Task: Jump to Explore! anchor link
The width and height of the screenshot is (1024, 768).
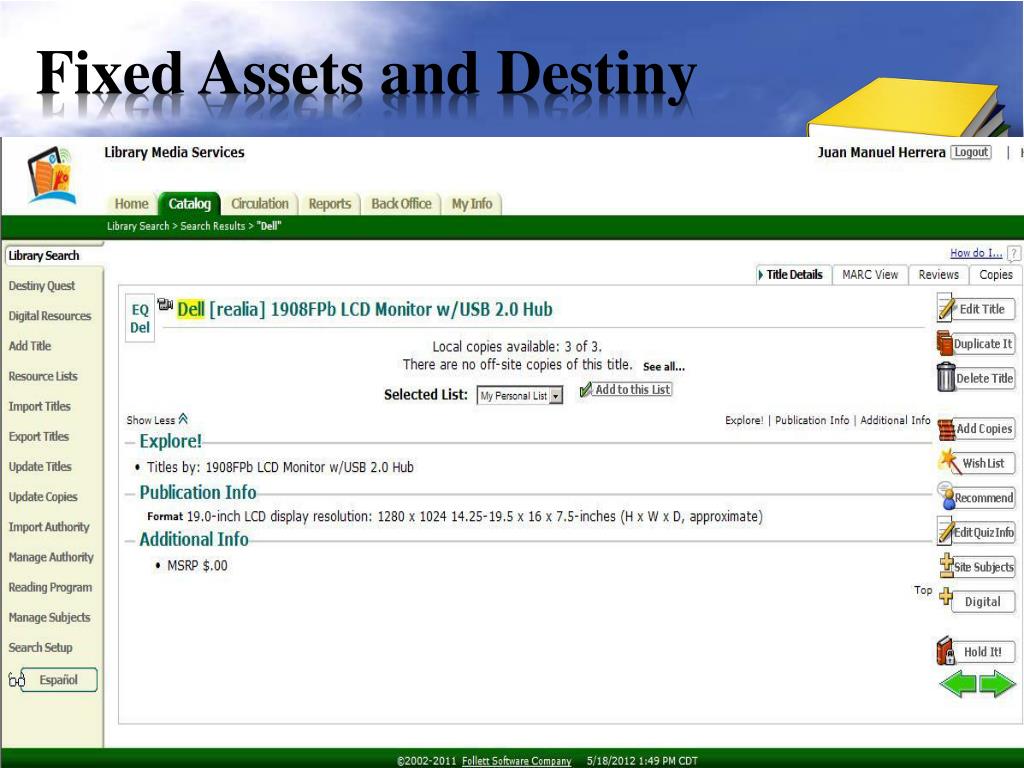Action: pyautogui.click(x=744, y=421)
